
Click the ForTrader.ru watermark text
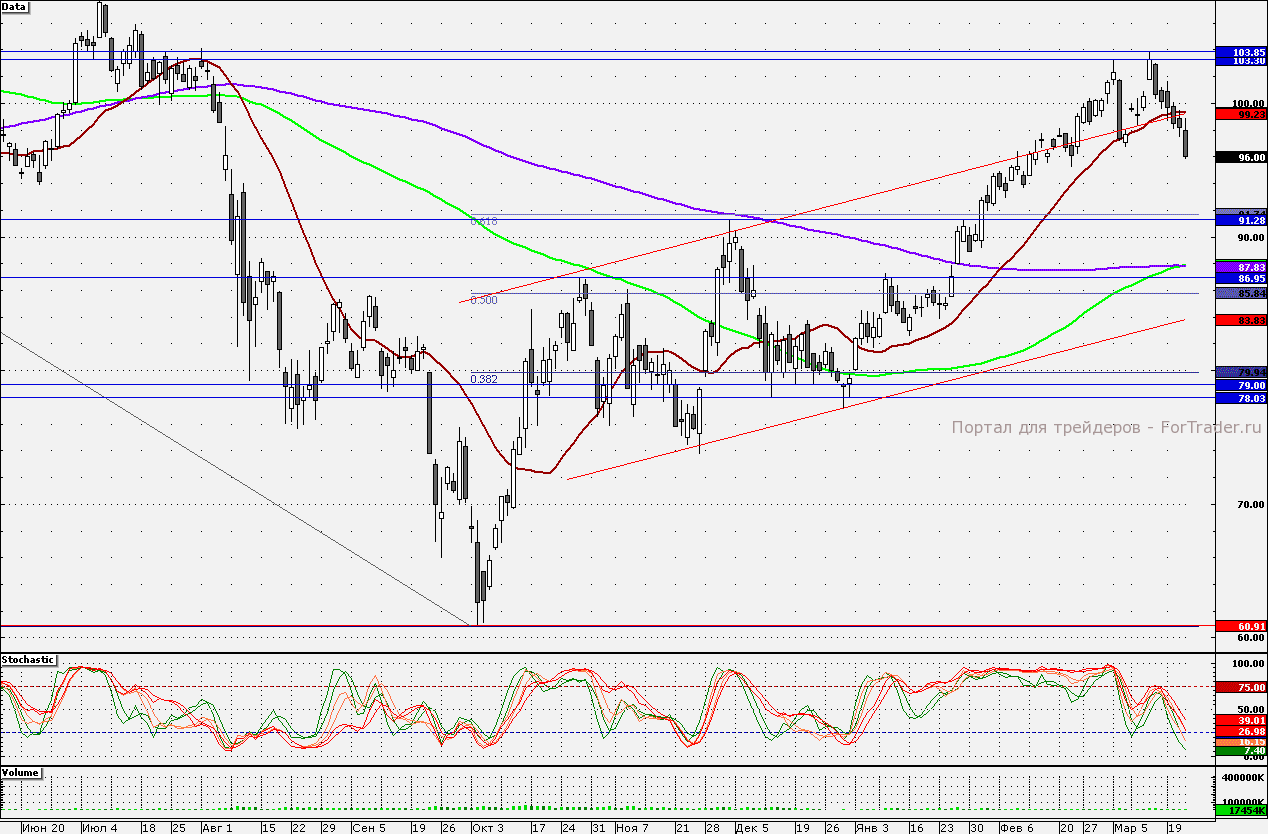tap(1107, 427)
